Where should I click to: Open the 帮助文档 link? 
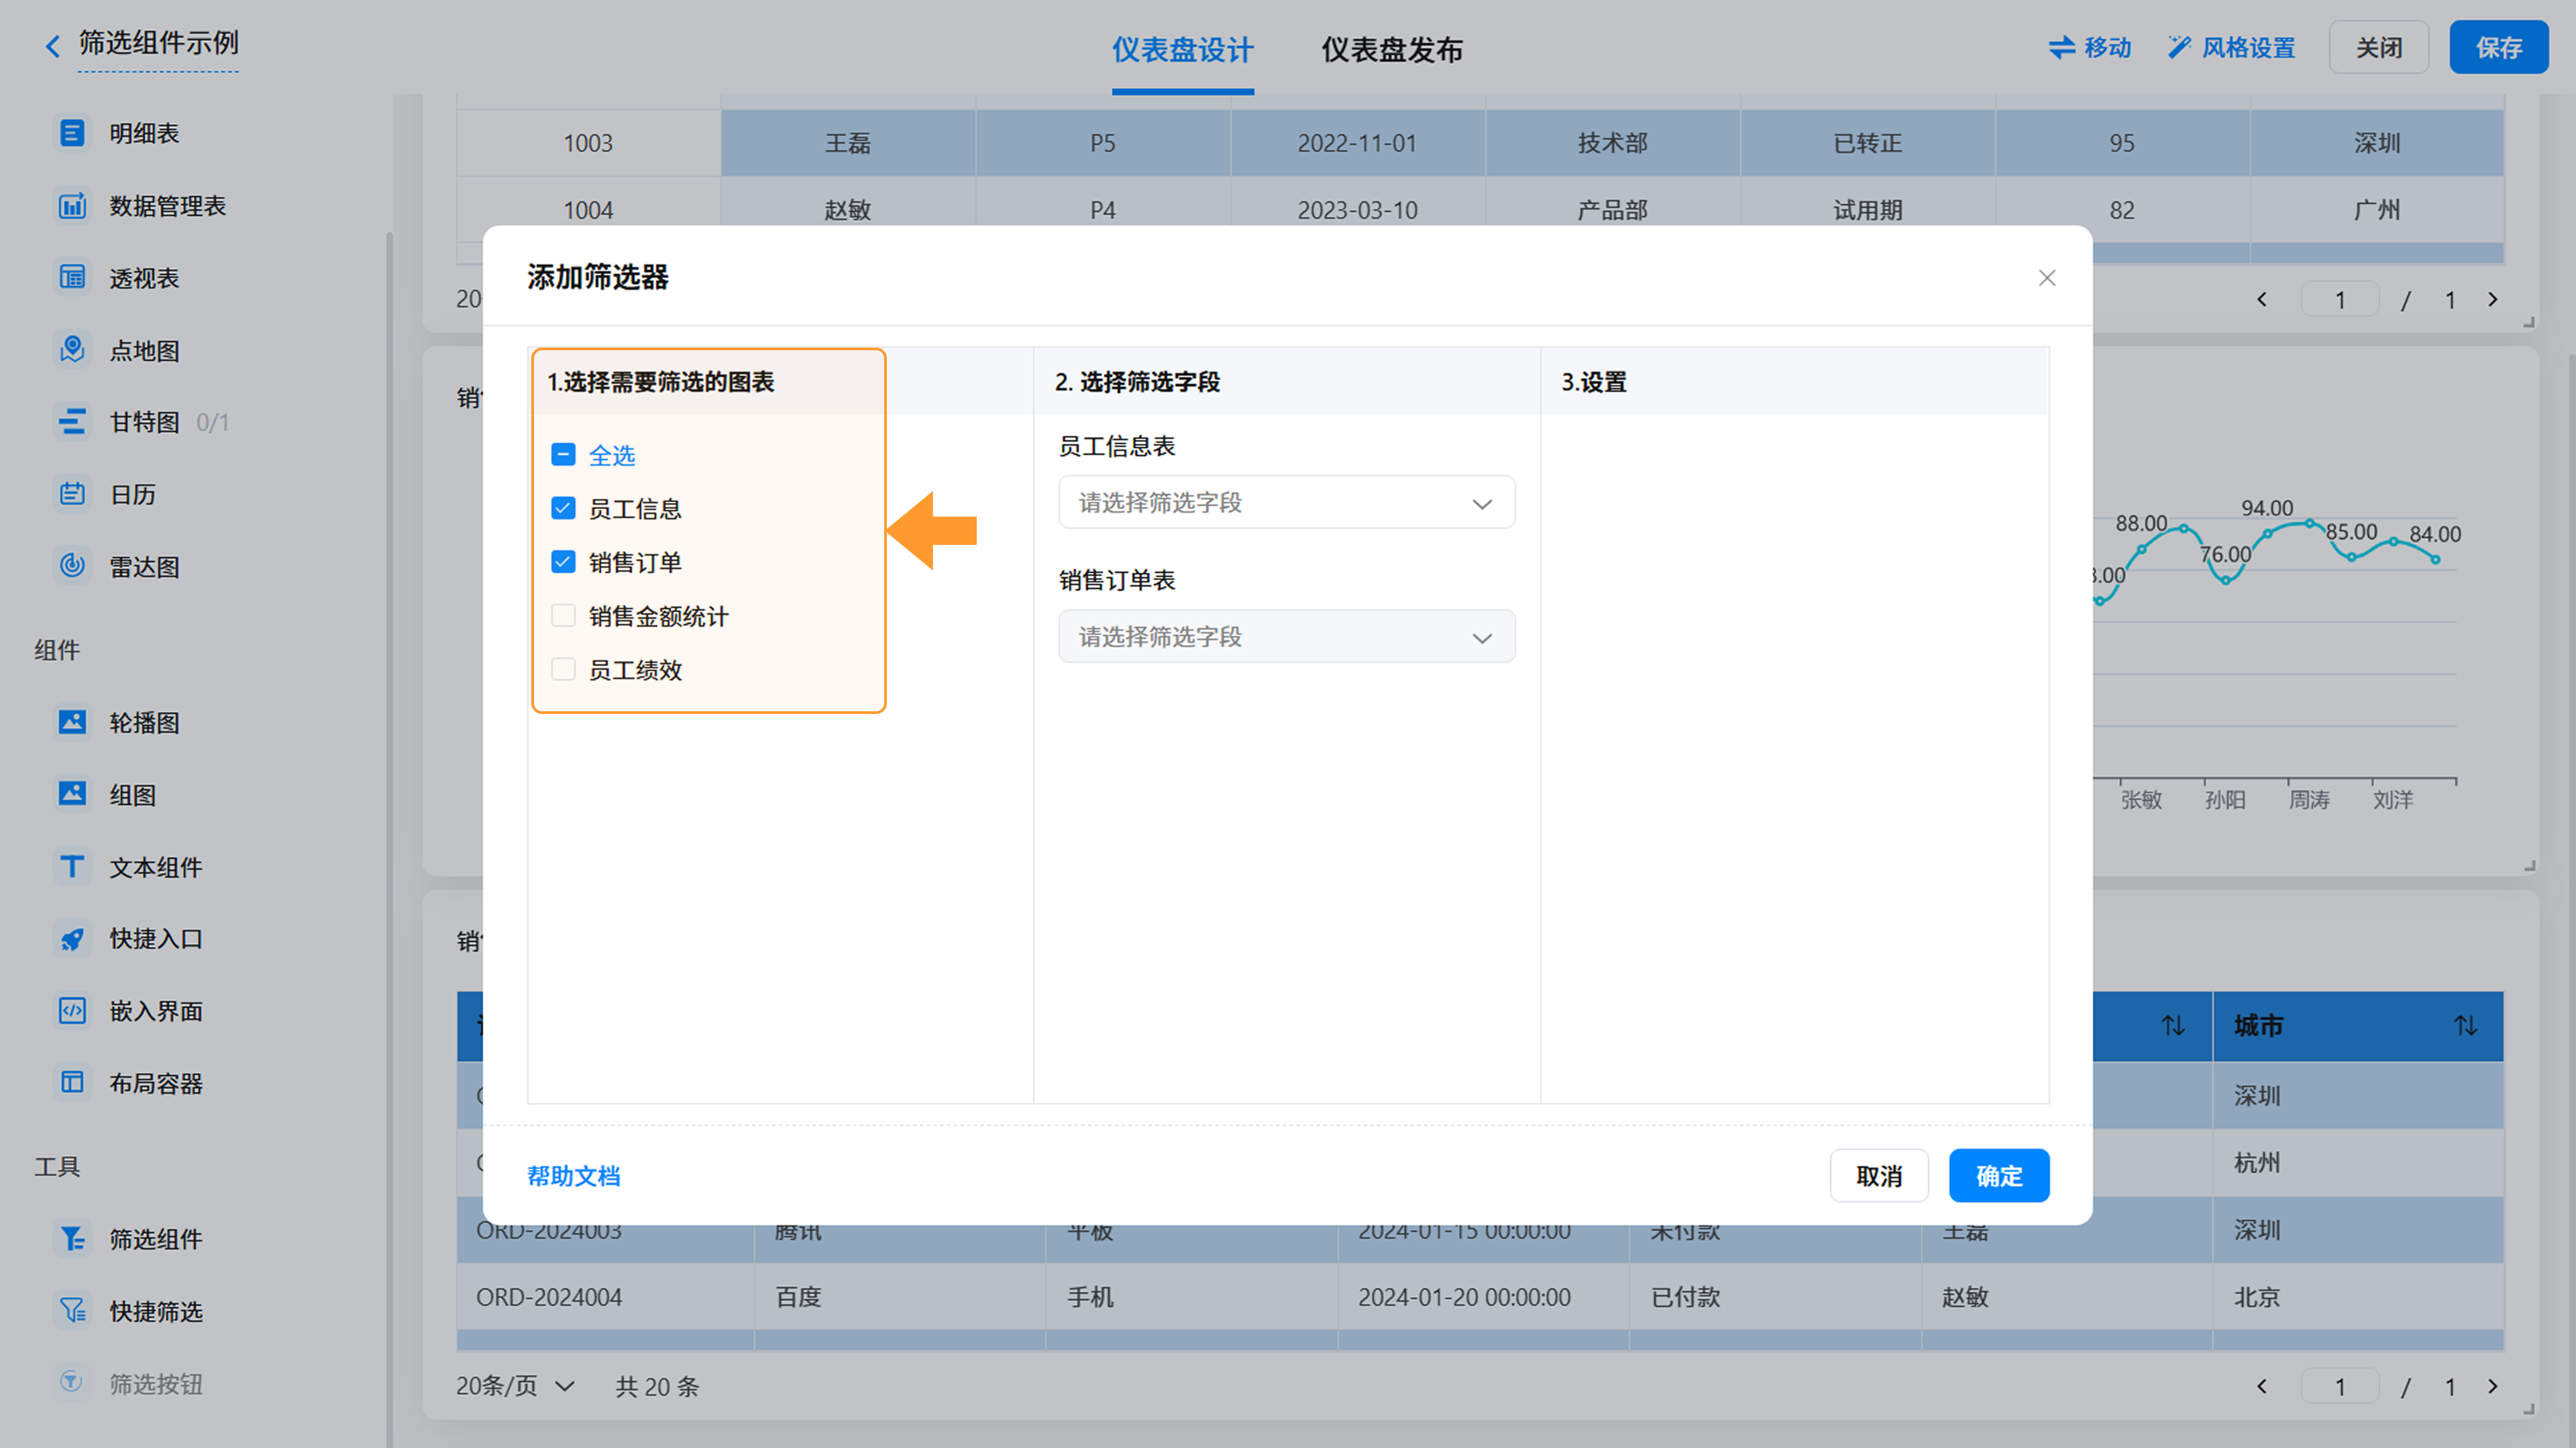pos(574,1175)
